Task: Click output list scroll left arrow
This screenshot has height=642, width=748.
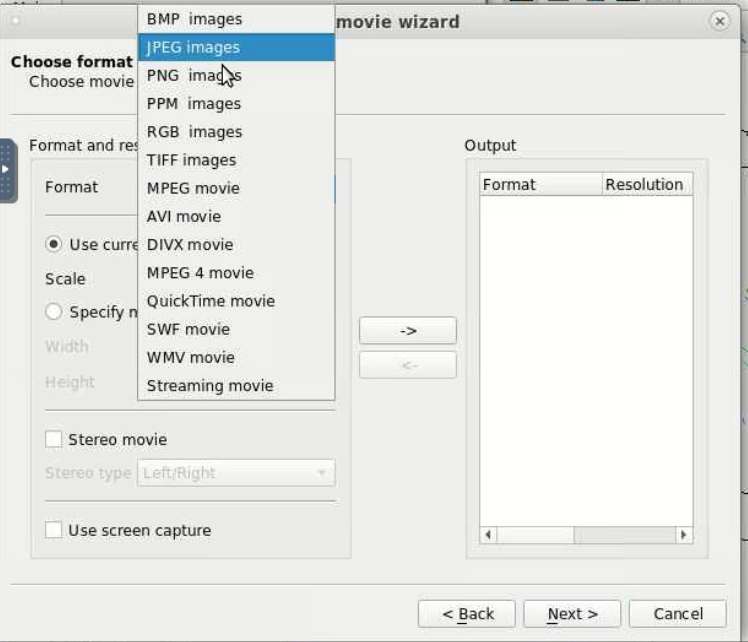Action: [488, 535]
